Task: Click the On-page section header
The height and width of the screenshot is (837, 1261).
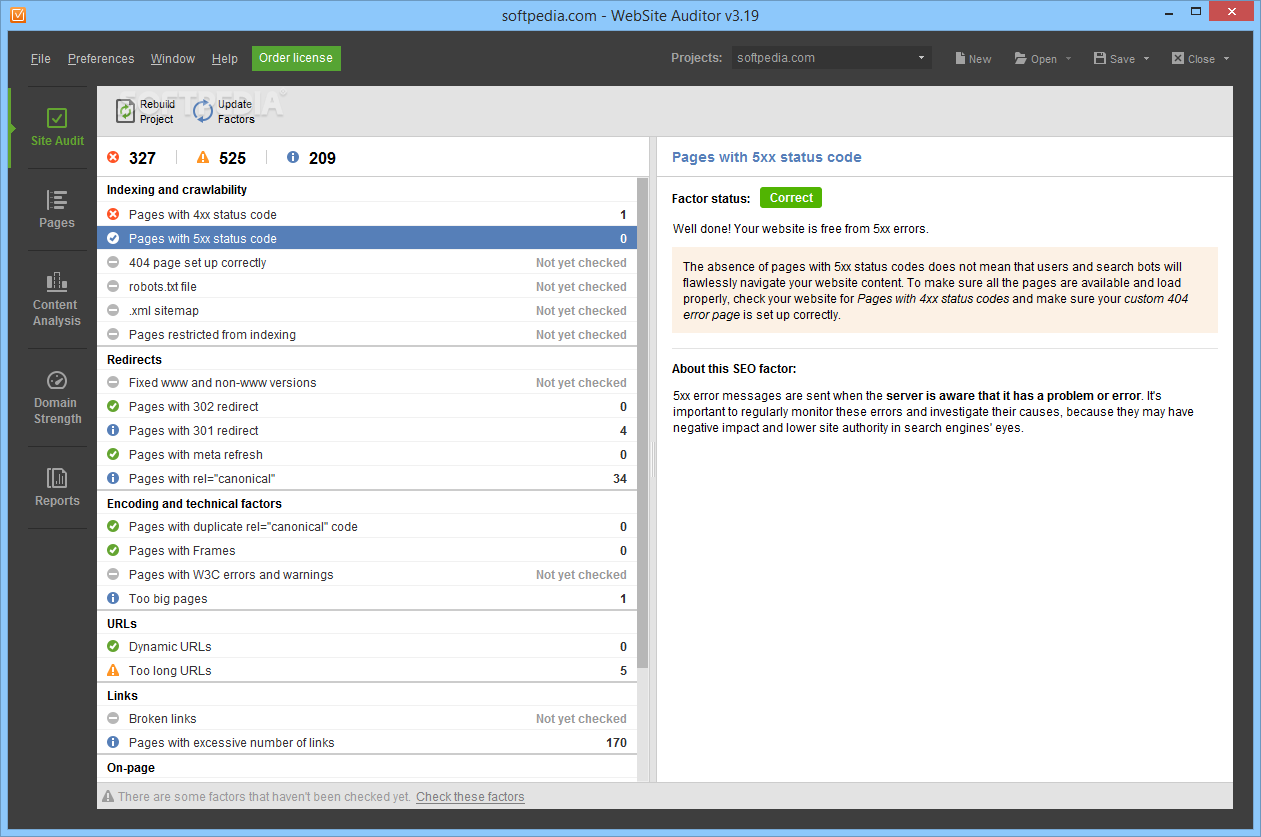Action: point(131,768)
